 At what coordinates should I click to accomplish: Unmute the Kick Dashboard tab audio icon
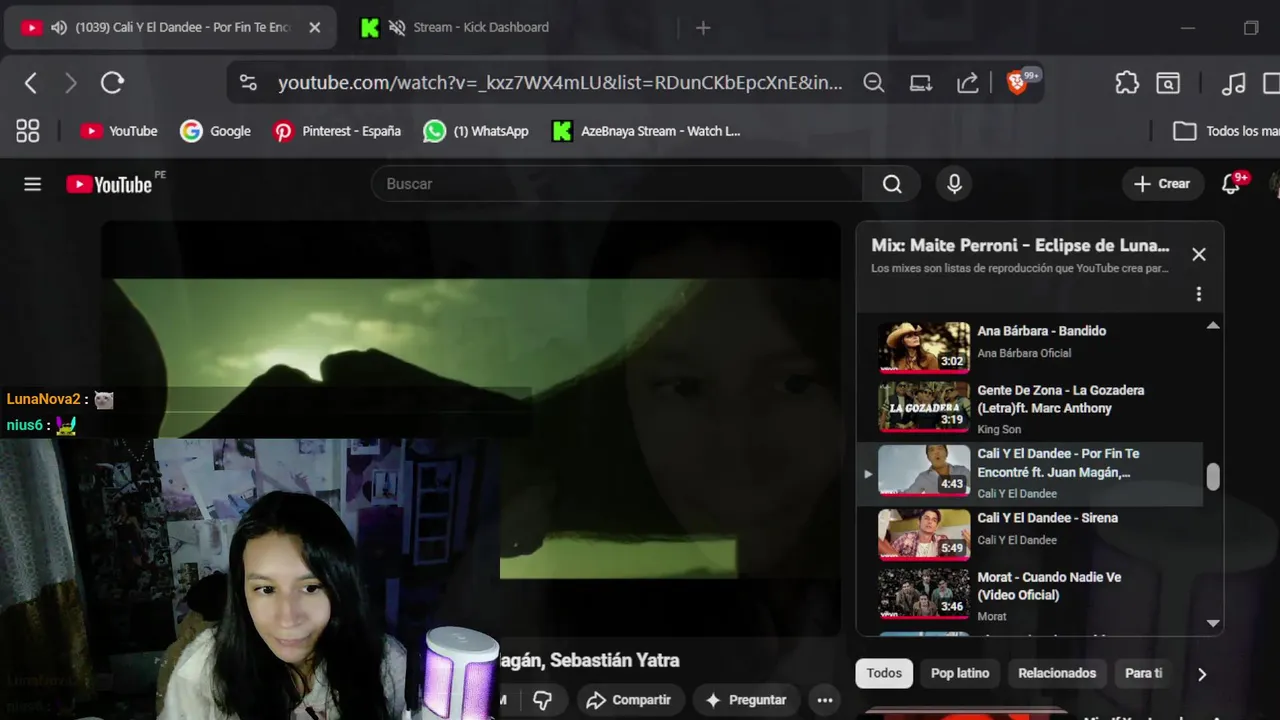pos(397,27)
